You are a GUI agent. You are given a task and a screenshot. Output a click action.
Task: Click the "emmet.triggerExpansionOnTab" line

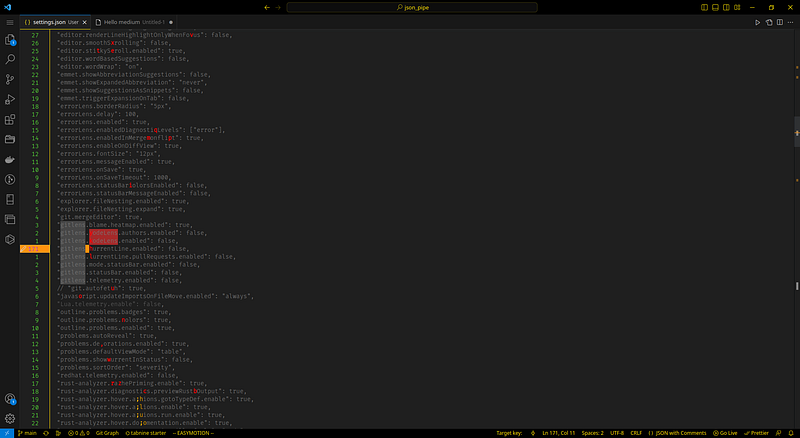coord(123,99)
